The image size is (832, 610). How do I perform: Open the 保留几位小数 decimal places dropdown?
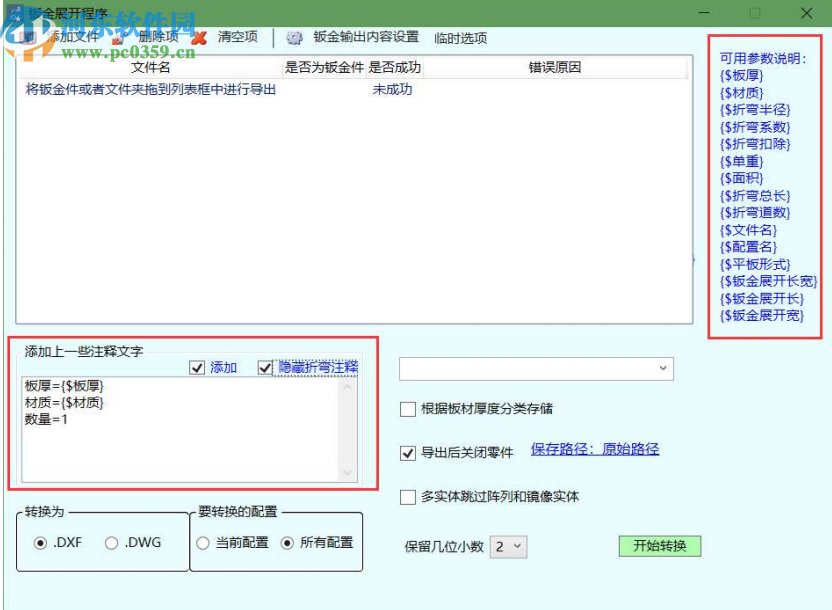508,546
